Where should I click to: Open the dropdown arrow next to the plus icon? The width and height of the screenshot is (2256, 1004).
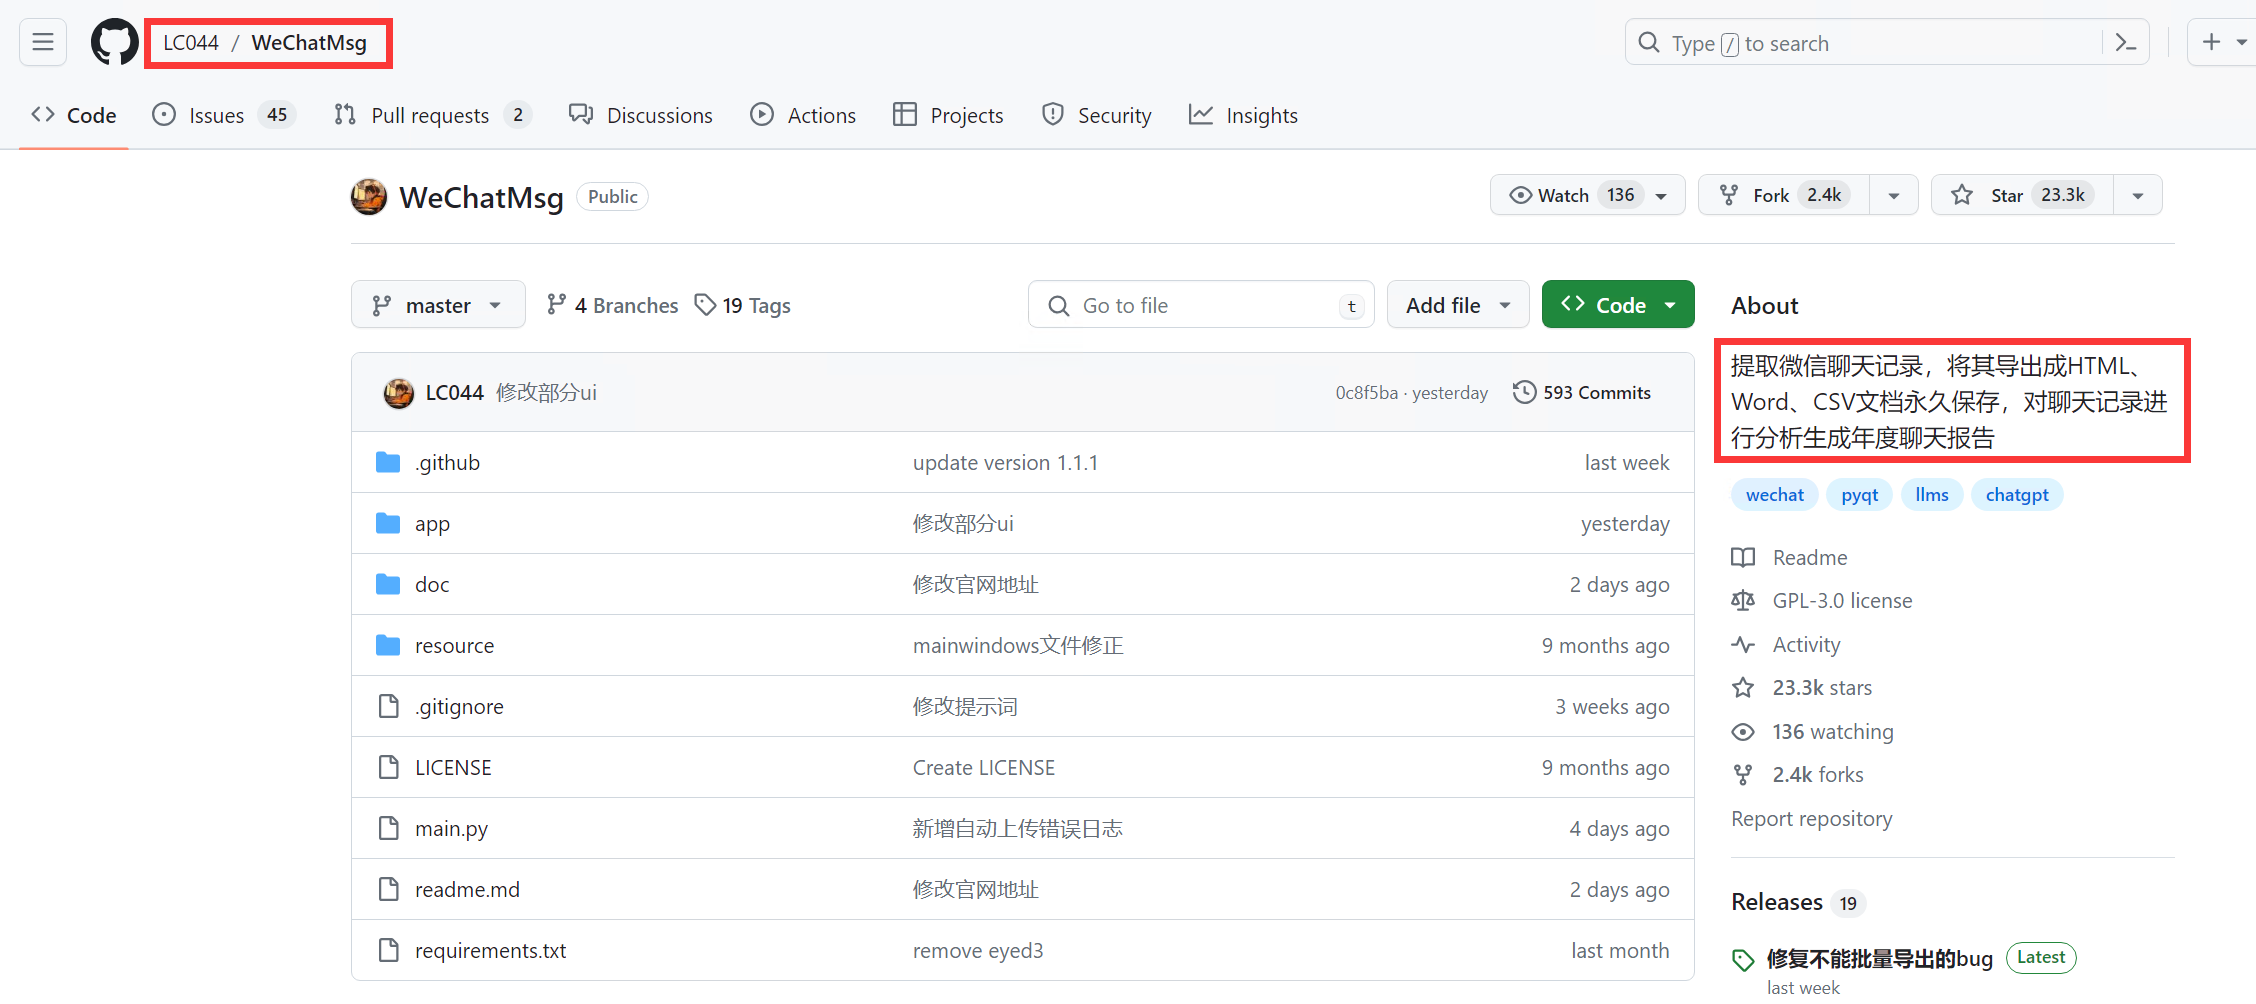(2242, 43)
